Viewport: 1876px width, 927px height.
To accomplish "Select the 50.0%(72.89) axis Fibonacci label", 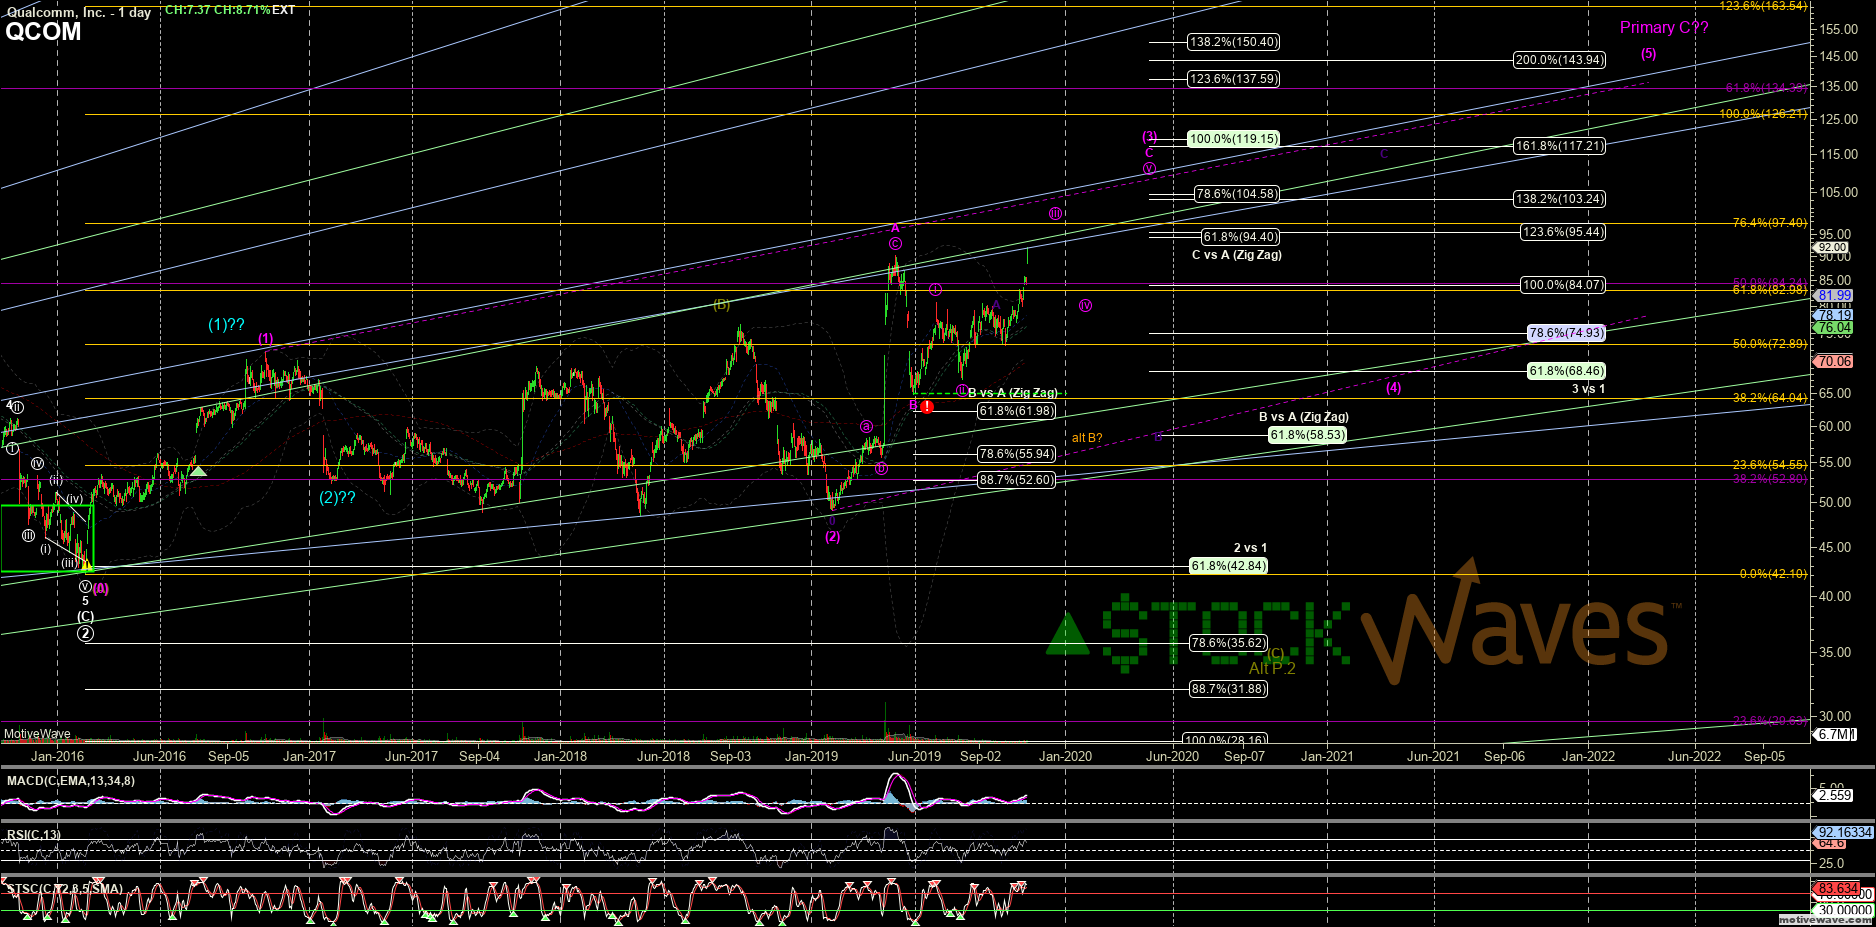I will (1769, 344).
